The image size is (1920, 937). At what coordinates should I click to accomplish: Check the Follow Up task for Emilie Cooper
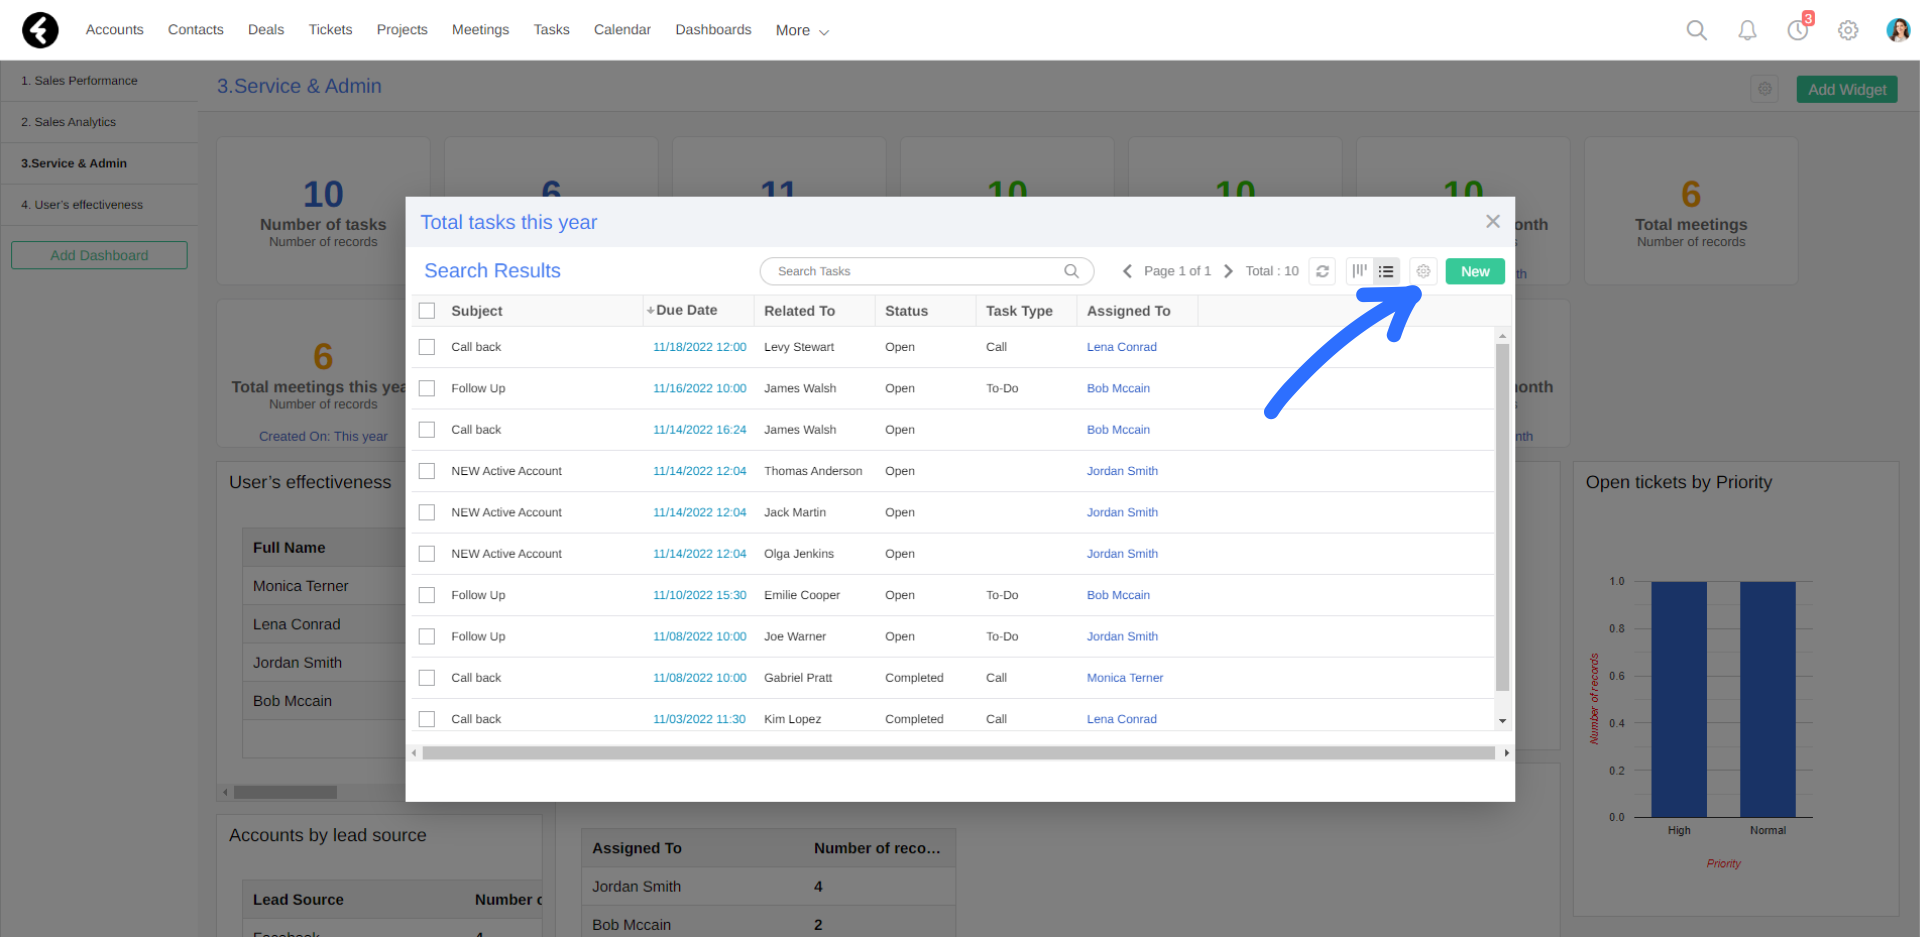point(427,594)
